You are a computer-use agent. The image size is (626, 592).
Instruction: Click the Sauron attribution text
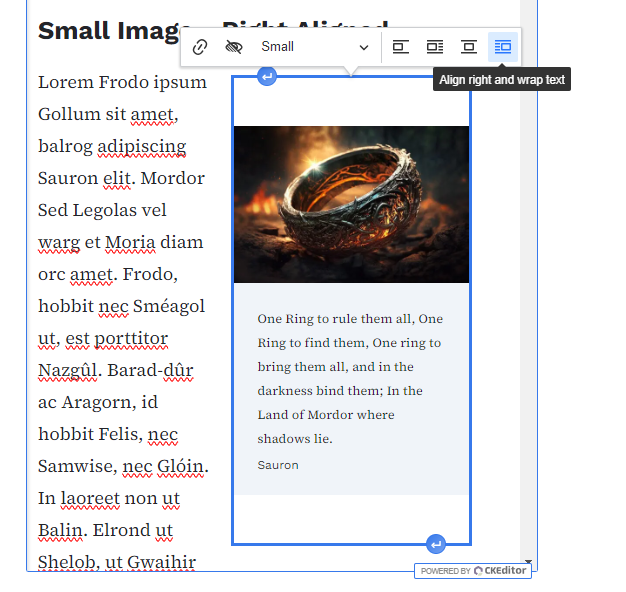[278, 465]
